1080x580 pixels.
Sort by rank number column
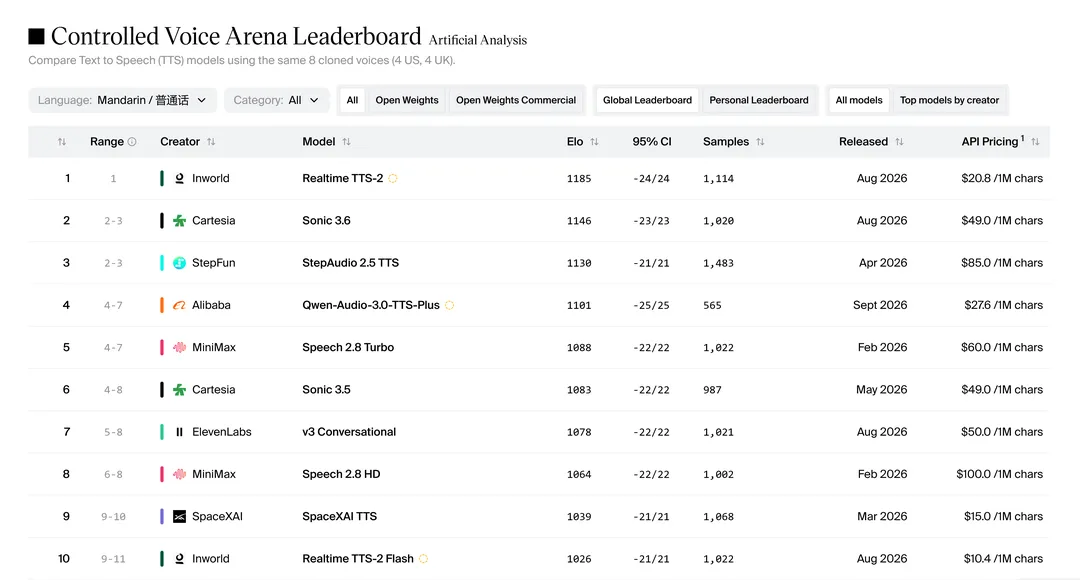point(62,142)
